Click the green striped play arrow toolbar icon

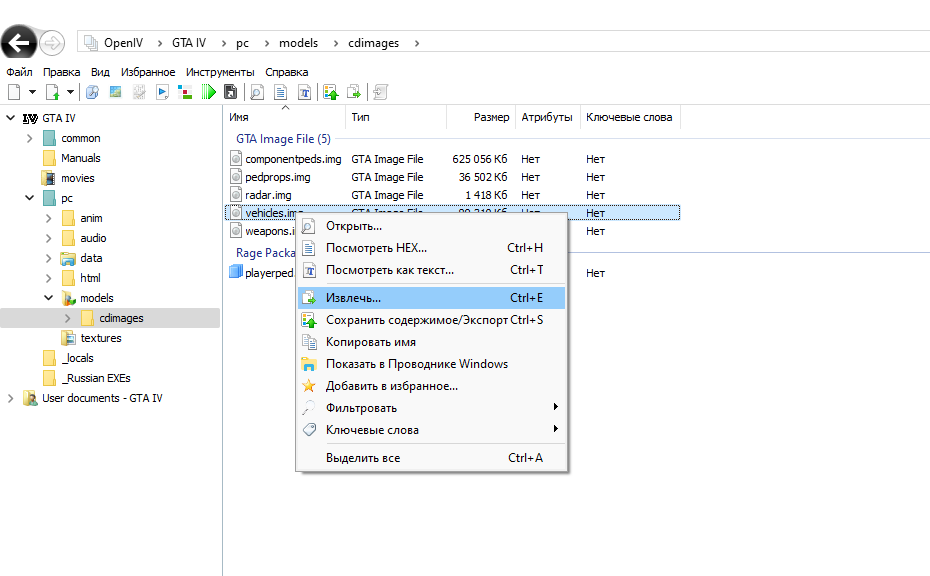(x=208, y=92)
